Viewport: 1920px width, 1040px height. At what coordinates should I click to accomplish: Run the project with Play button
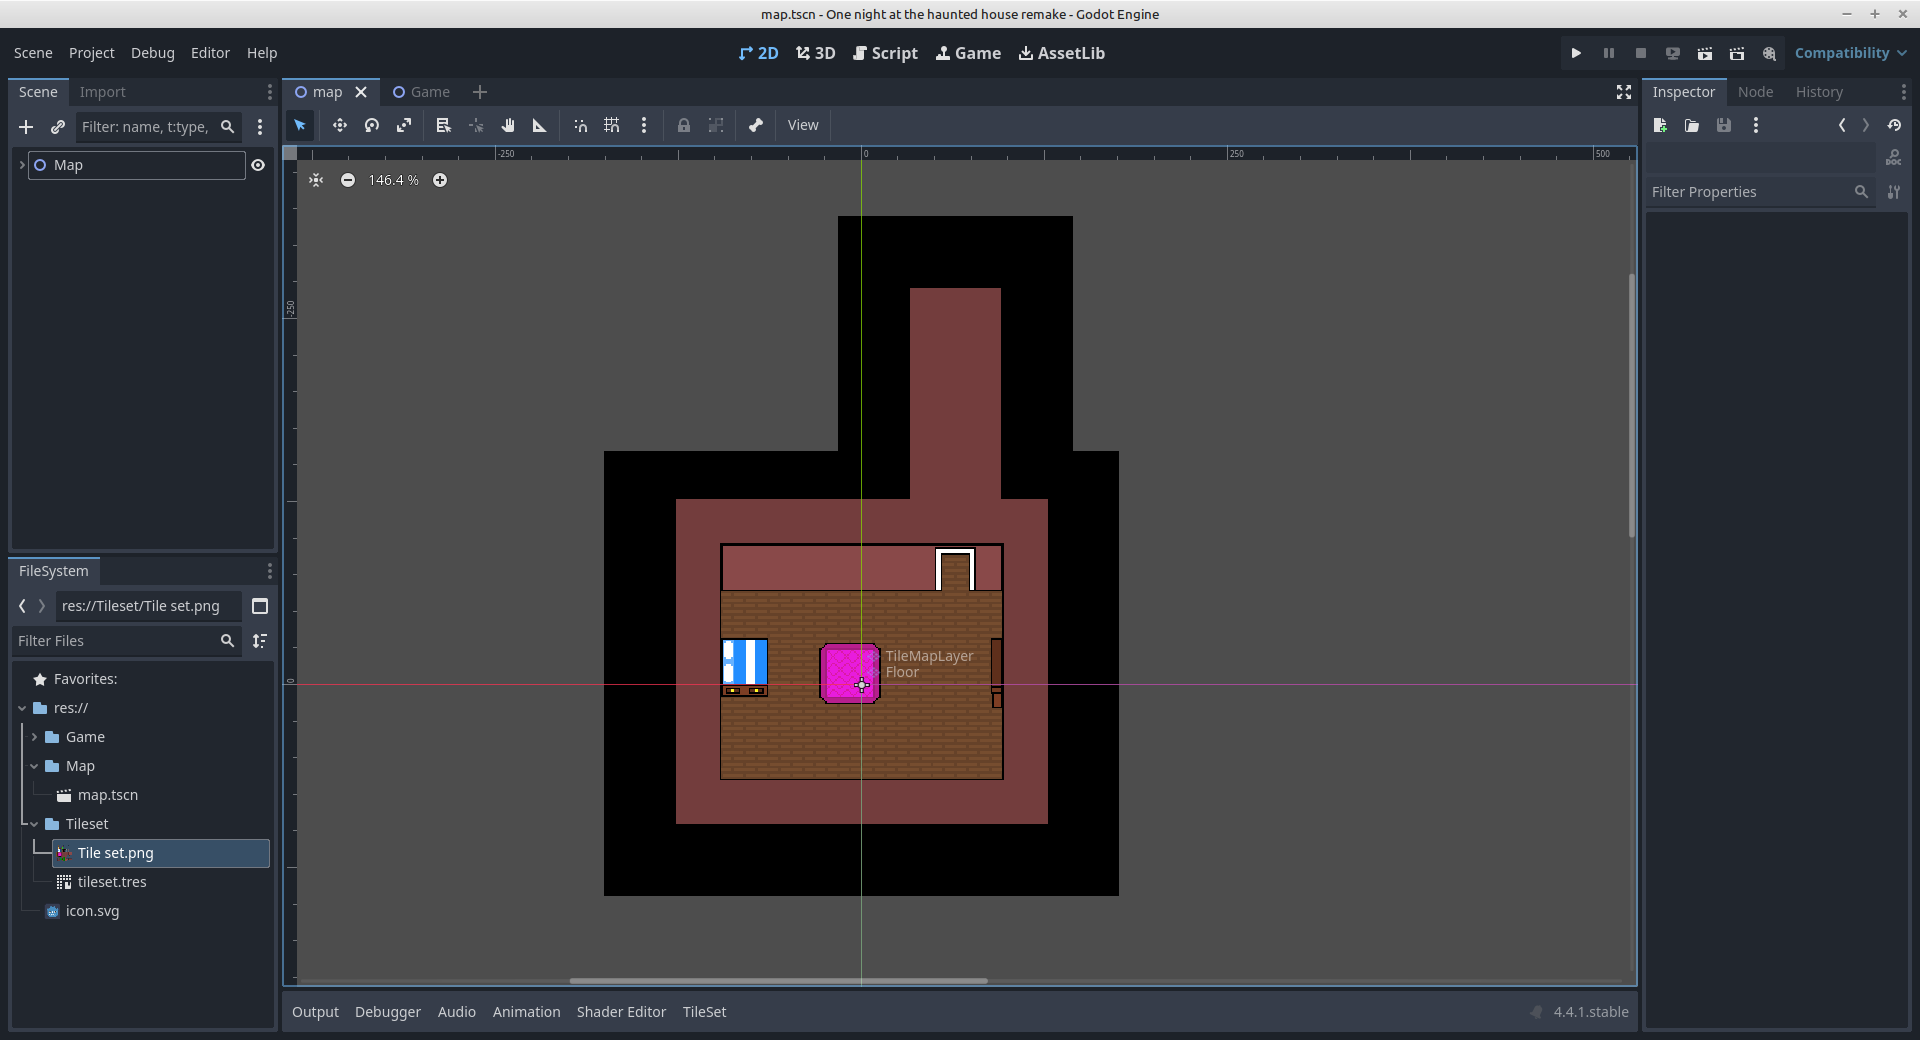pyautogui.click(x=1576, y=53)
